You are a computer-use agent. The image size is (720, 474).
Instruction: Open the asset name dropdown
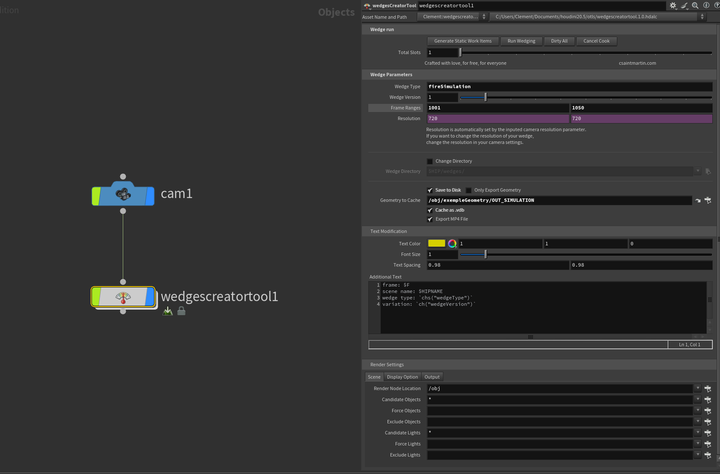point(484,17)
